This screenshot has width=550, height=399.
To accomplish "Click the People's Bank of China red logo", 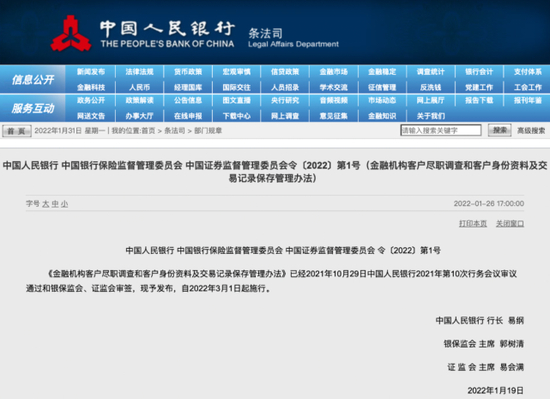I will pyautogui.click(x=71, y=34).
